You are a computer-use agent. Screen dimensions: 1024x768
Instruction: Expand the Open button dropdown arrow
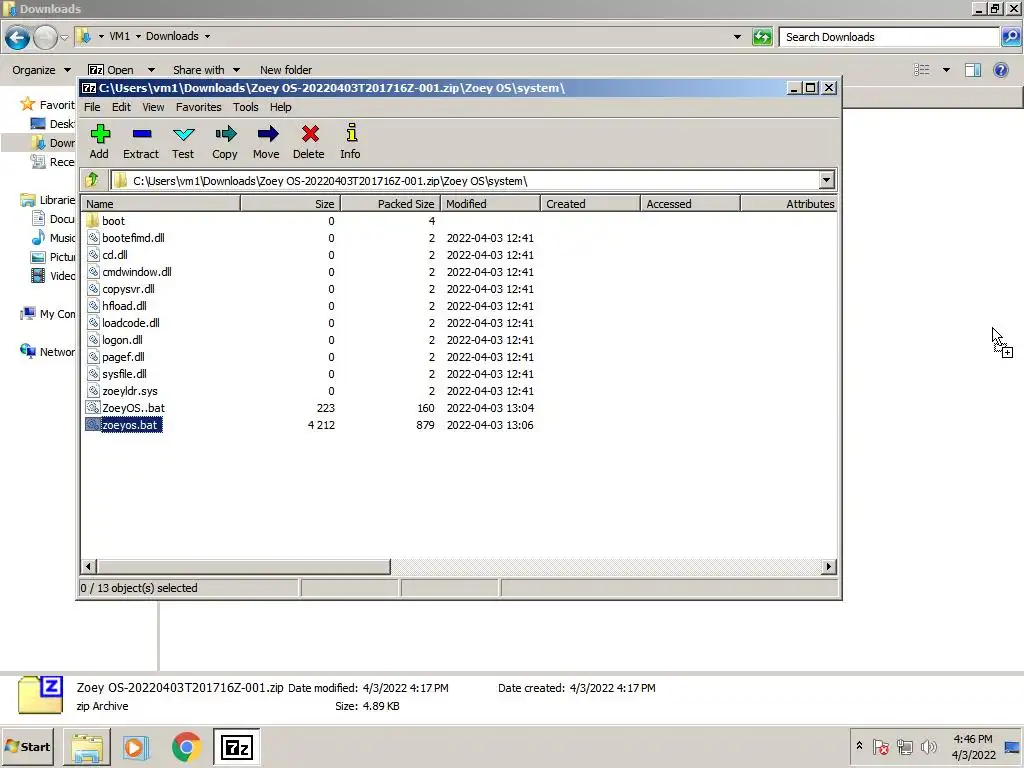click(x=151, y=70)
